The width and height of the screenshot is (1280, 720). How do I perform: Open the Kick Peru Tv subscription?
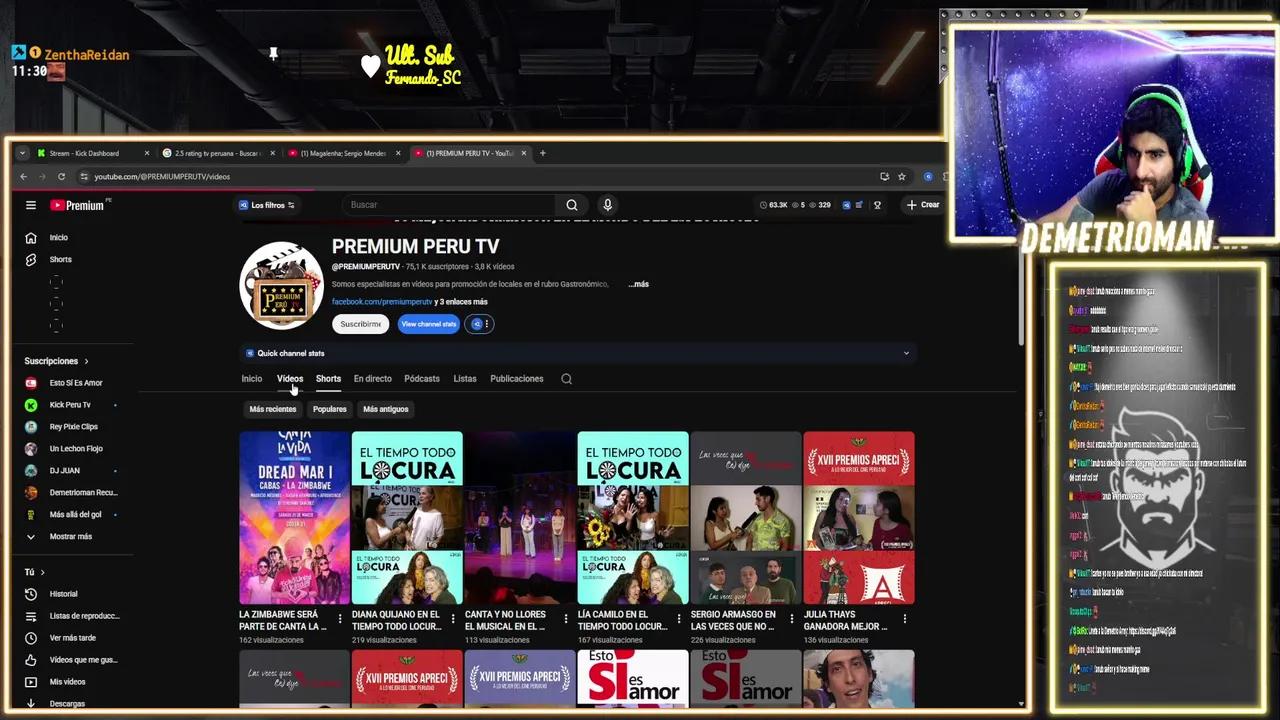[70, 405]
